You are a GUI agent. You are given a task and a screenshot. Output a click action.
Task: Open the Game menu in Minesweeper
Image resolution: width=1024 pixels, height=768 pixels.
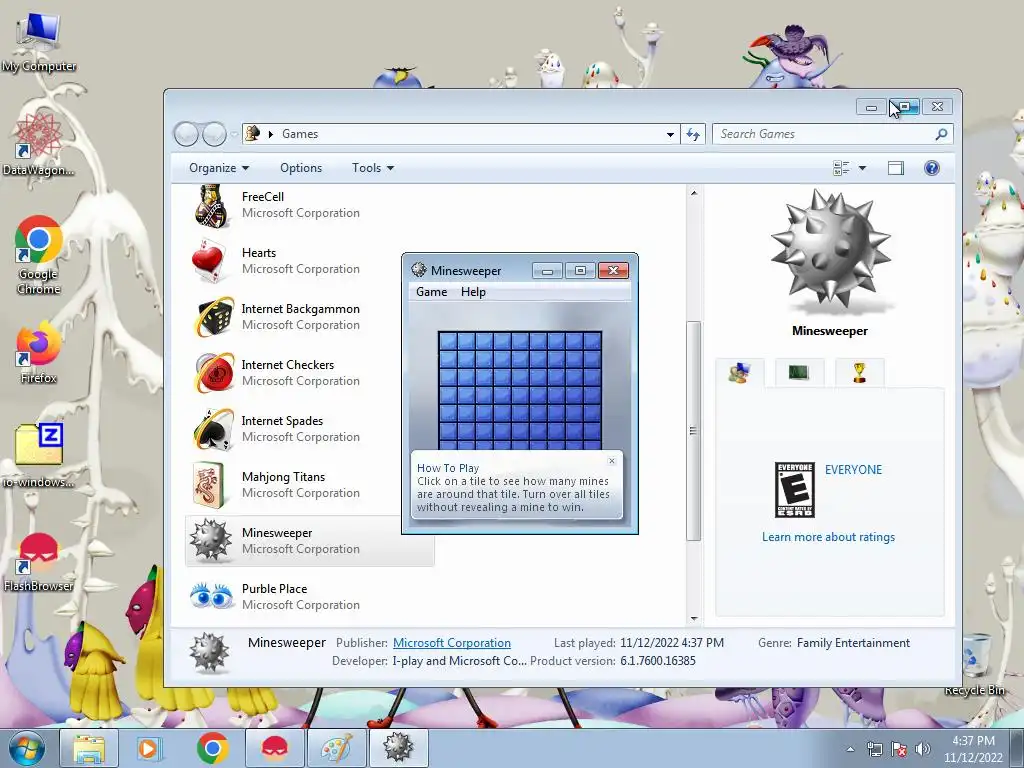tap(432, 292)
